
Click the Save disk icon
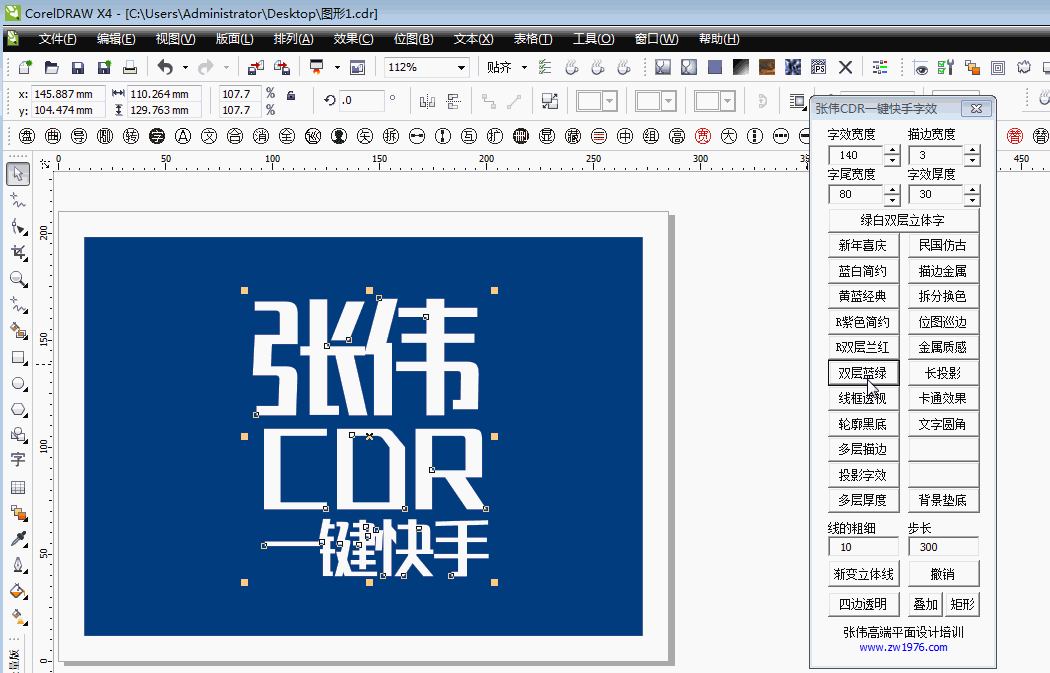(x=78, y=68)
